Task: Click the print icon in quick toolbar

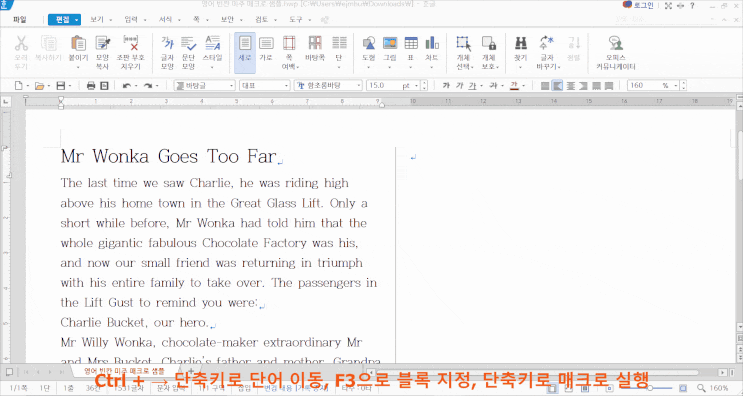Action: pyautogui.click(x=91, y=86)
